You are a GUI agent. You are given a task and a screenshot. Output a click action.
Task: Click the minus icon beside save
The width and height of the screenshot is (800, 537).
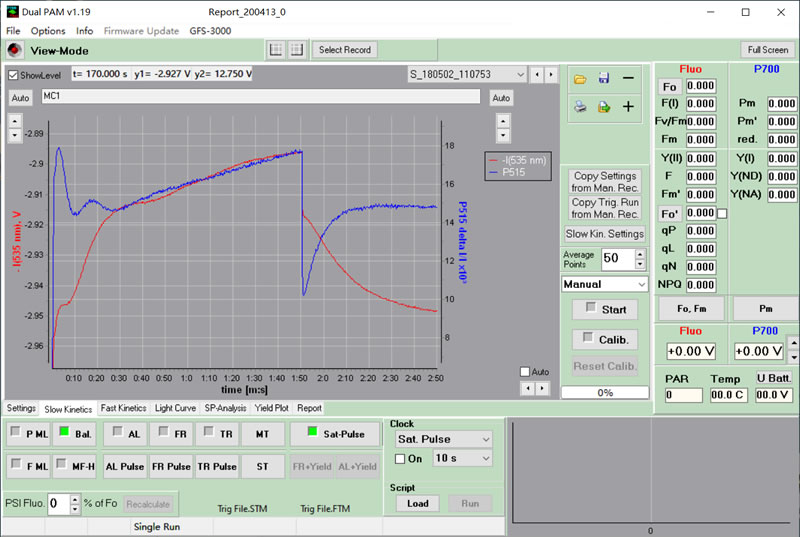point(628,78)
